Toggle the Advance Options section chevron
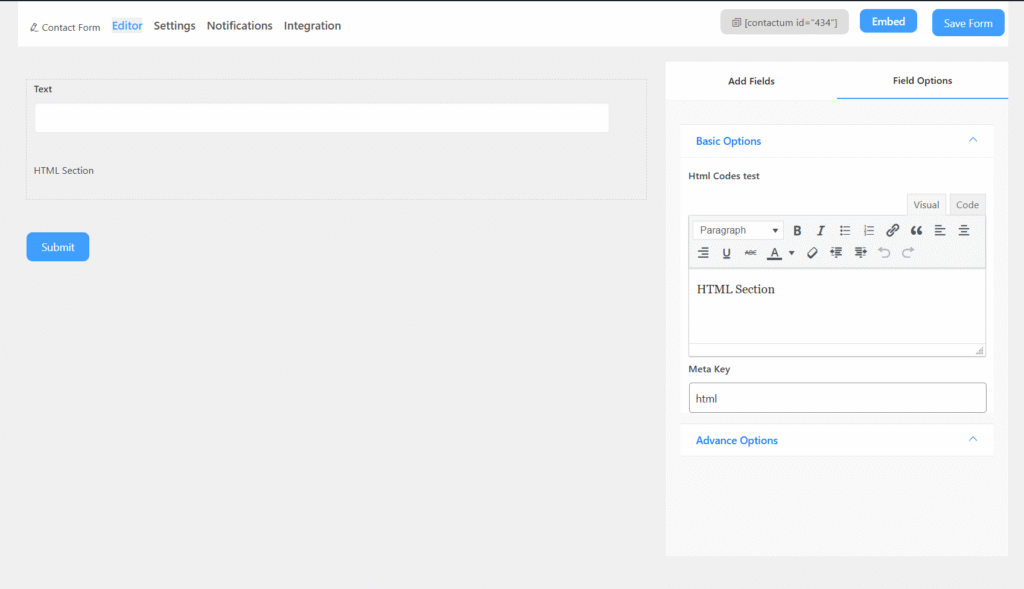 click(x=973, y=440)
